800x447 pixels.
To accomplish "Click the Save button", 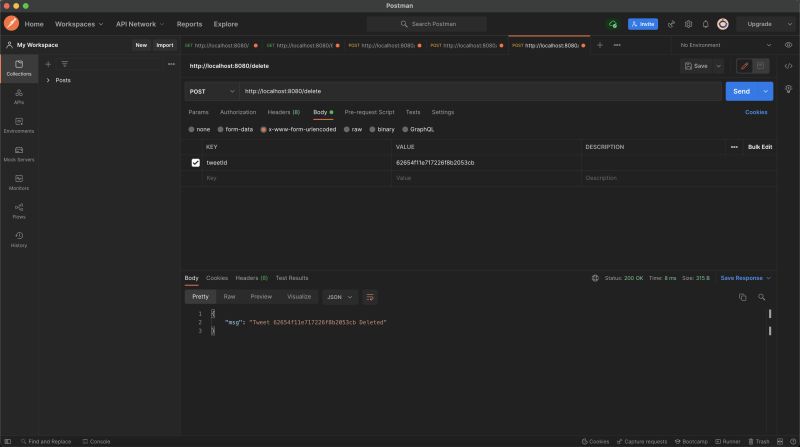I will [696, 66].
